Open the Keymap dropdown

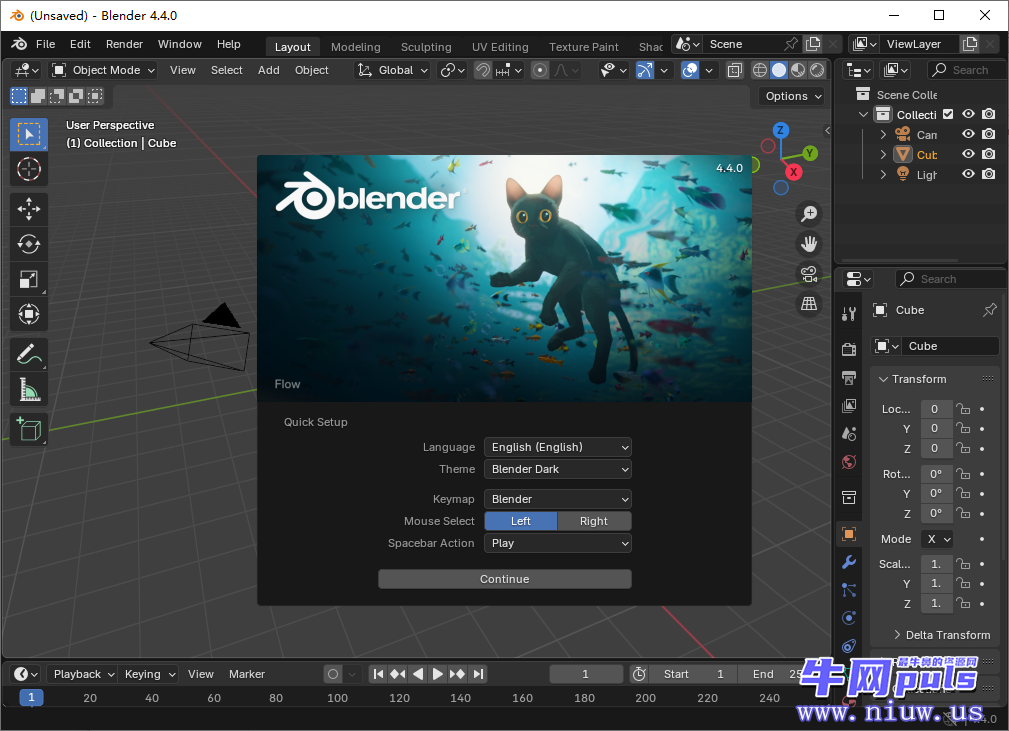tap(558, 499)
